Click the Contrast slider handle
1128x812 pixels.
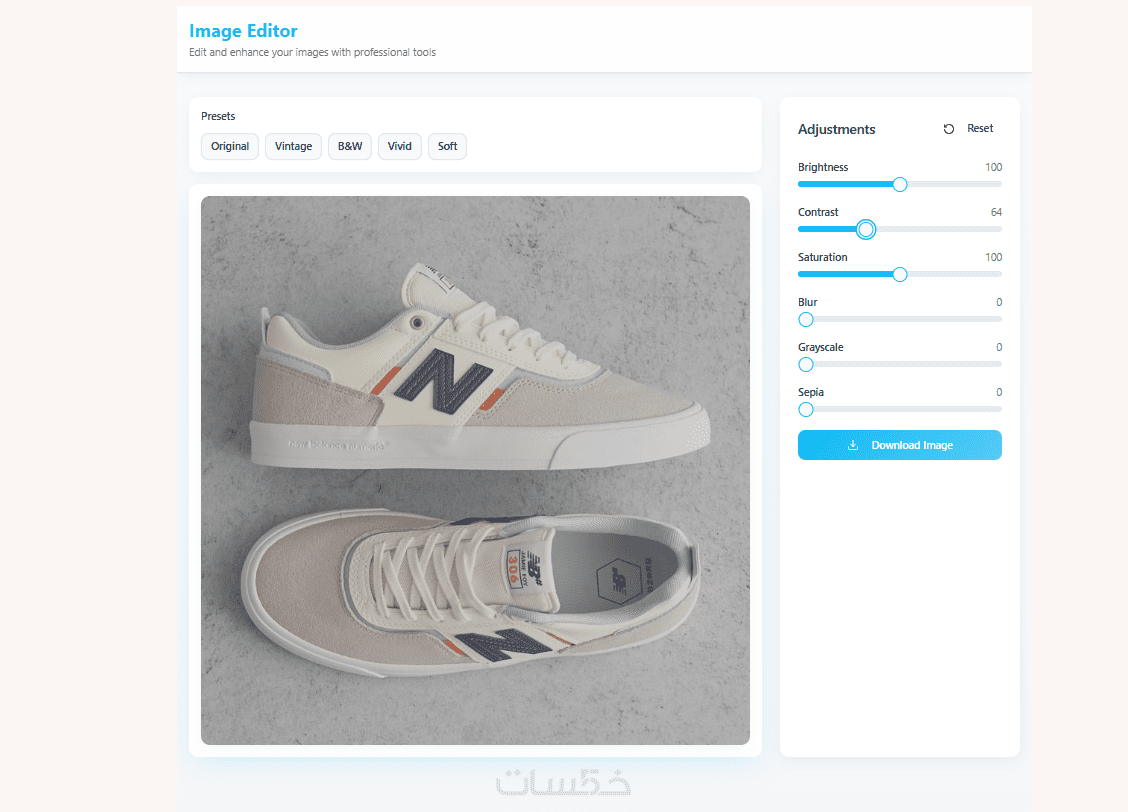pyautogui.click(x=866, y=229)
